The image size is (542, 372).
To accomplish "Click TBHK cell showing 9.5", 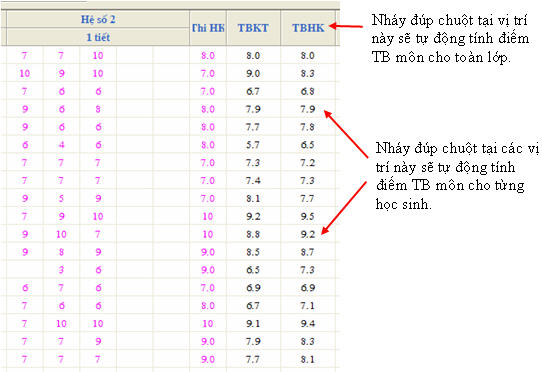I will coord(307,216).
